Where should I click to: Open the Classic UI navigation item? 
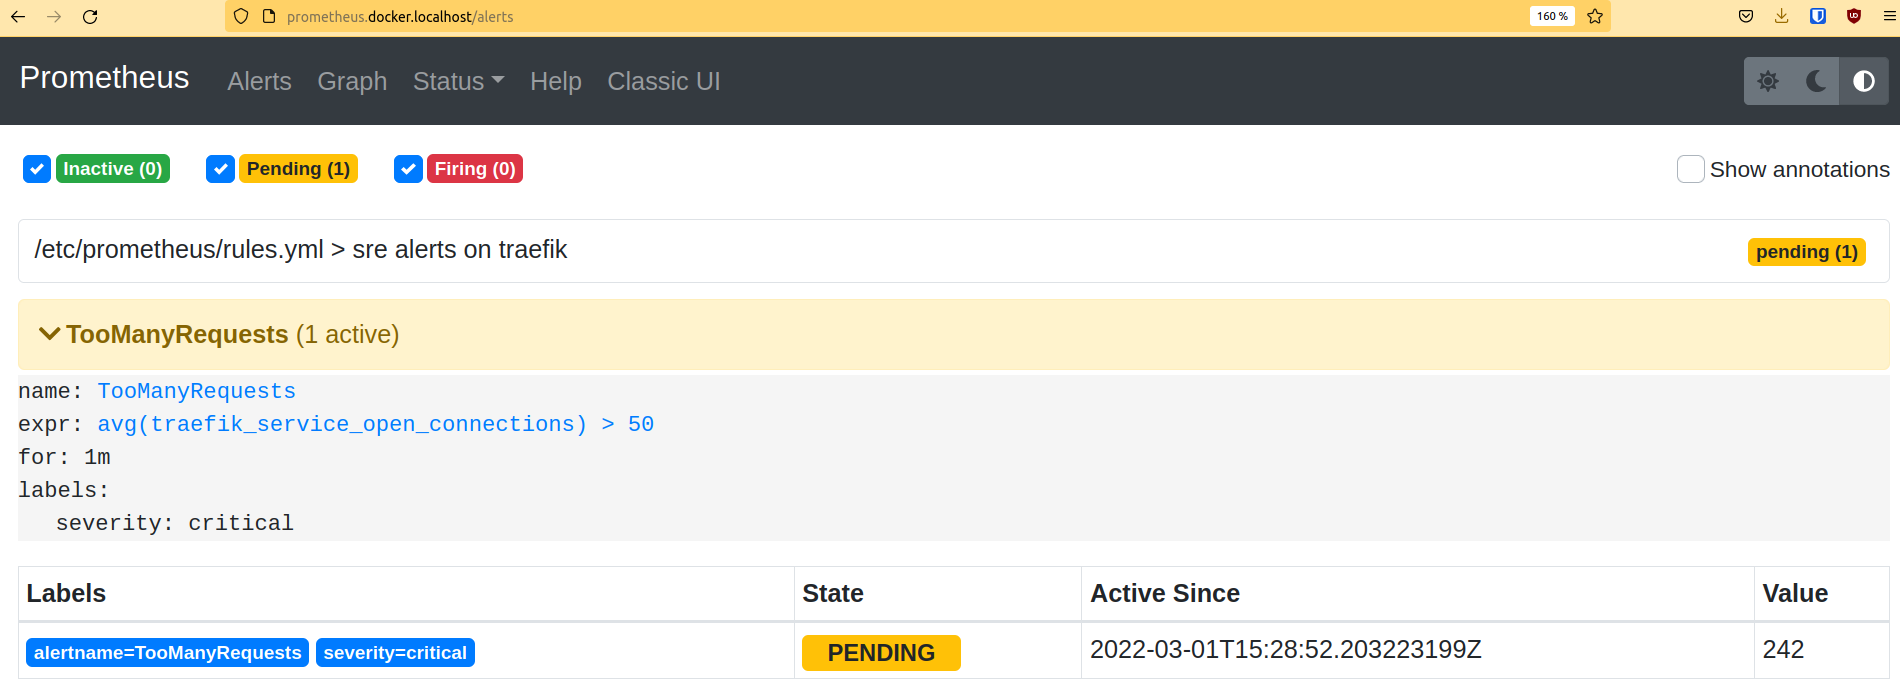pyautogui.click(x=664, y=81)
